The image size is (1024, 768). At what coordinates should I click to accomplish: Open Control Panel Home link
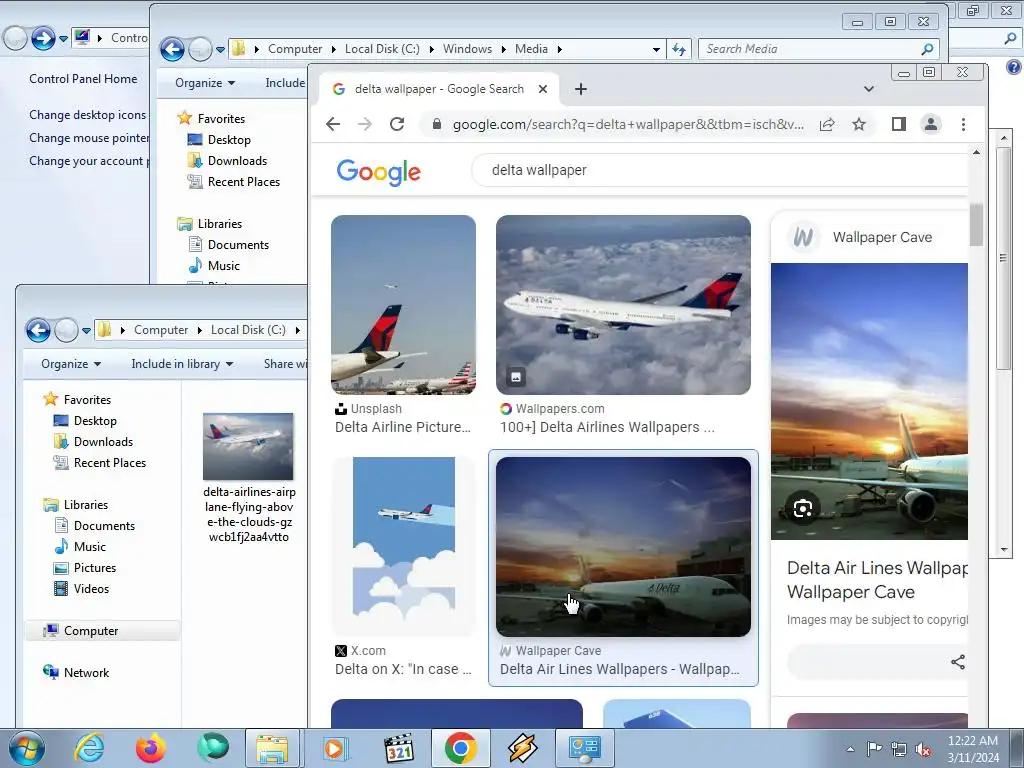(x=83, y=79)
